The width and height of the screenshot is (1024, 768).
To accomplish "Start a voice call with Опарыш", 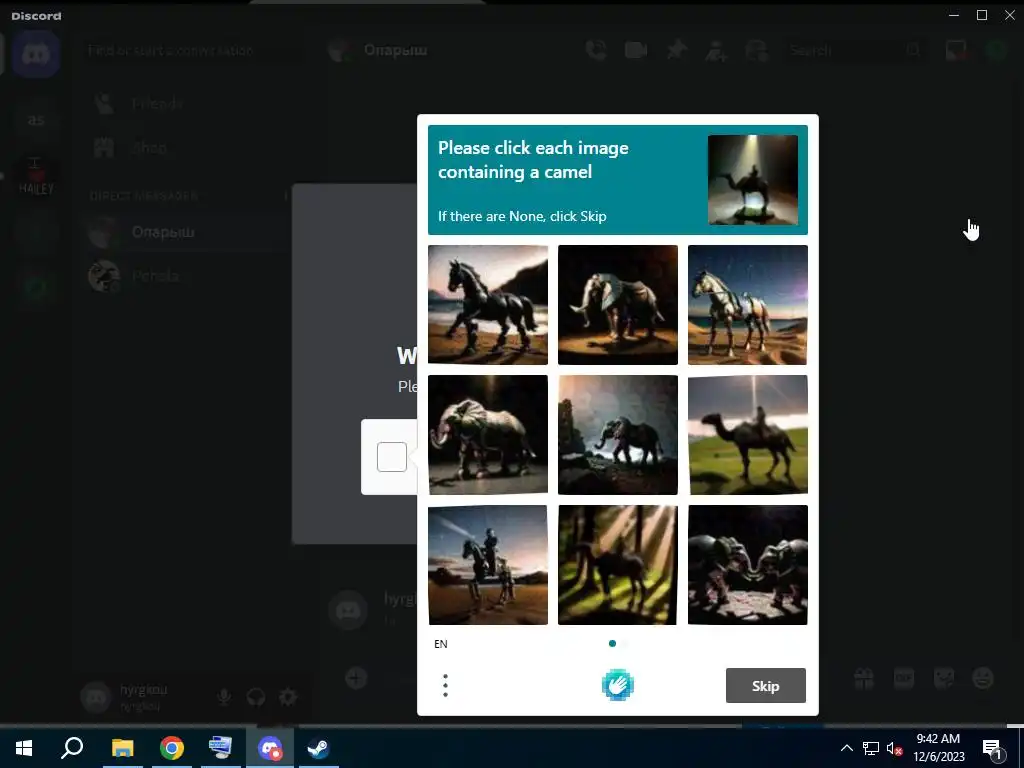I will click(596, 50).
